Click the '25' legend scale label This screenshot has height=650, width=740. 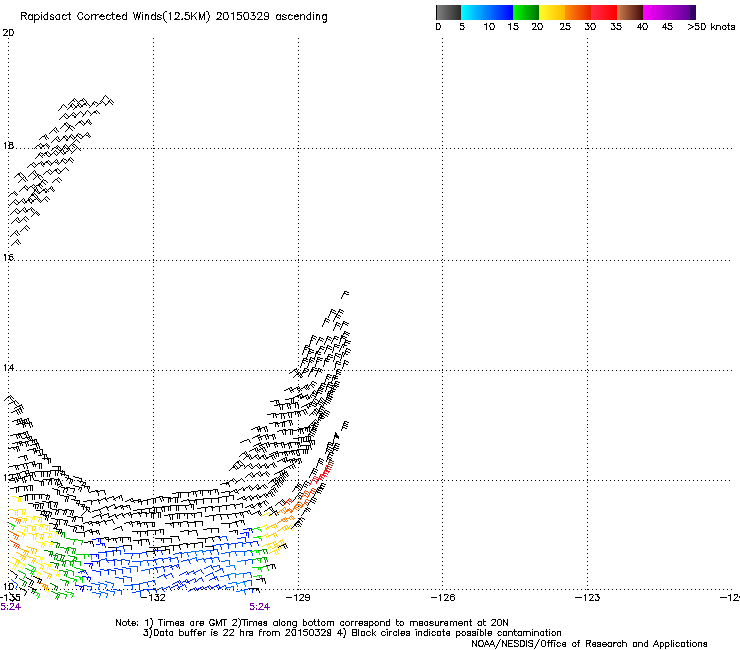565,27
